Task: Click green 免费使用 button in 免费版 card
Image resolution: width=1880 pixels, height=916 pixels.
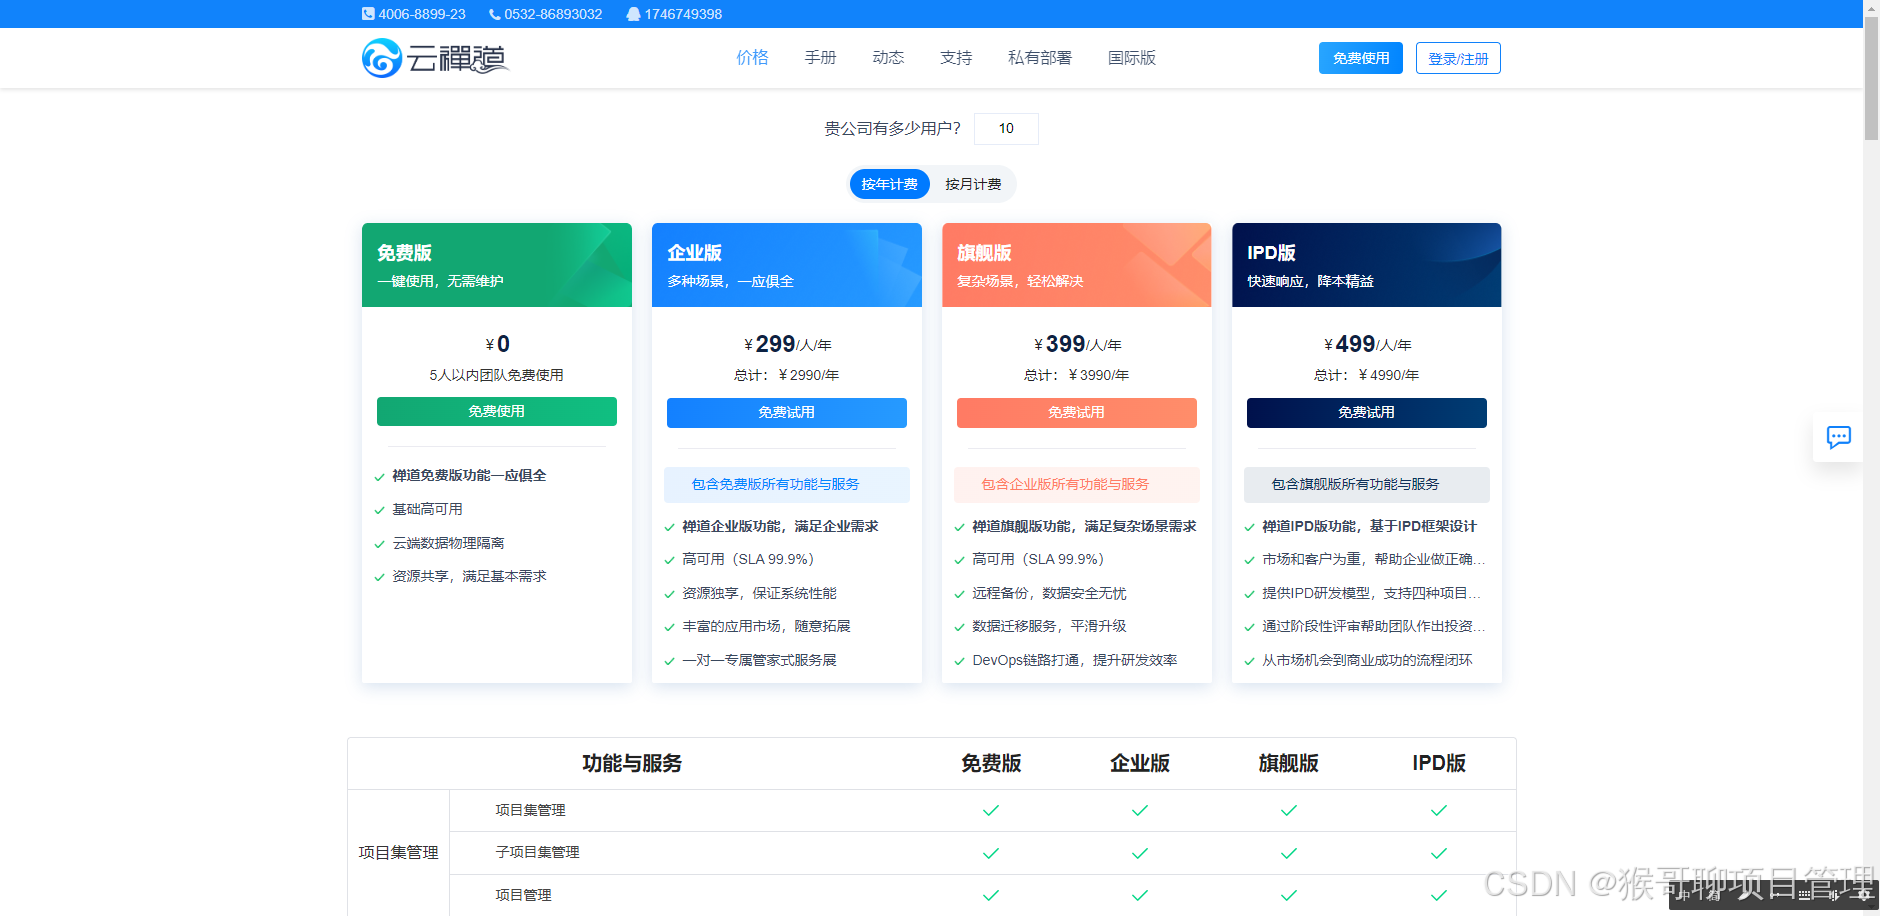Action: click(497, 412)
